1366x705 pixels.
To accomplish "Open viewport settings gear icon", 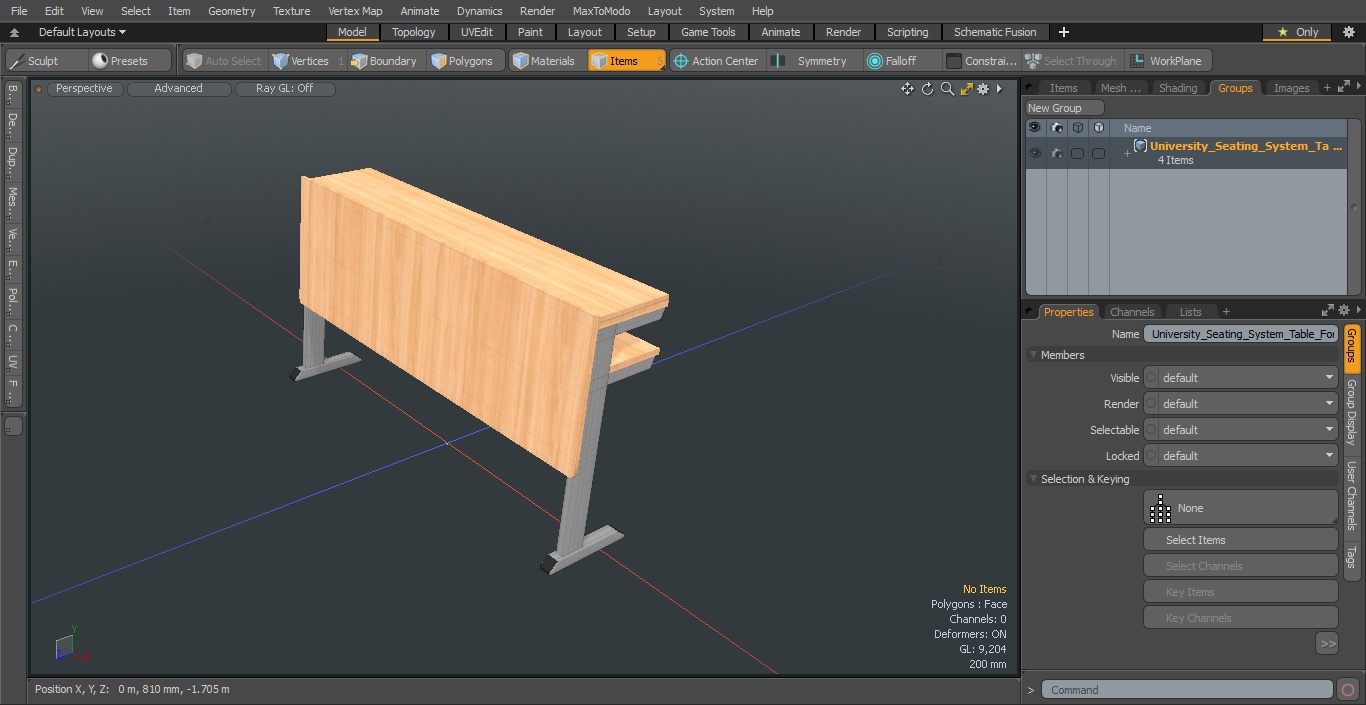I will point(983,89).
